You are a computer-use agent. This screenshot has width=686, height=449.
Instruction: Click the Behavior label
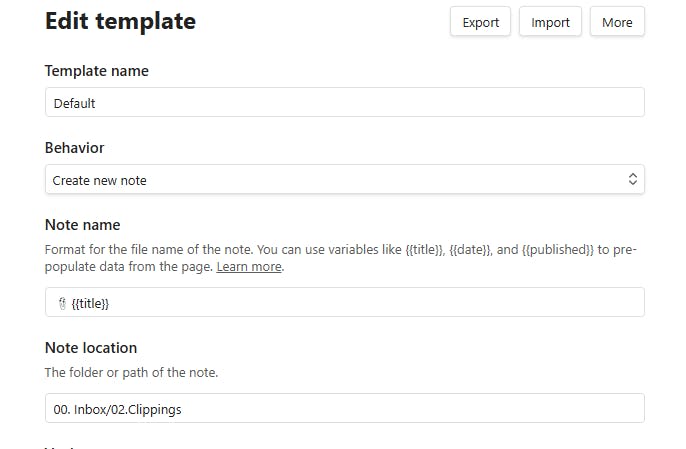(x=75, y=148)
